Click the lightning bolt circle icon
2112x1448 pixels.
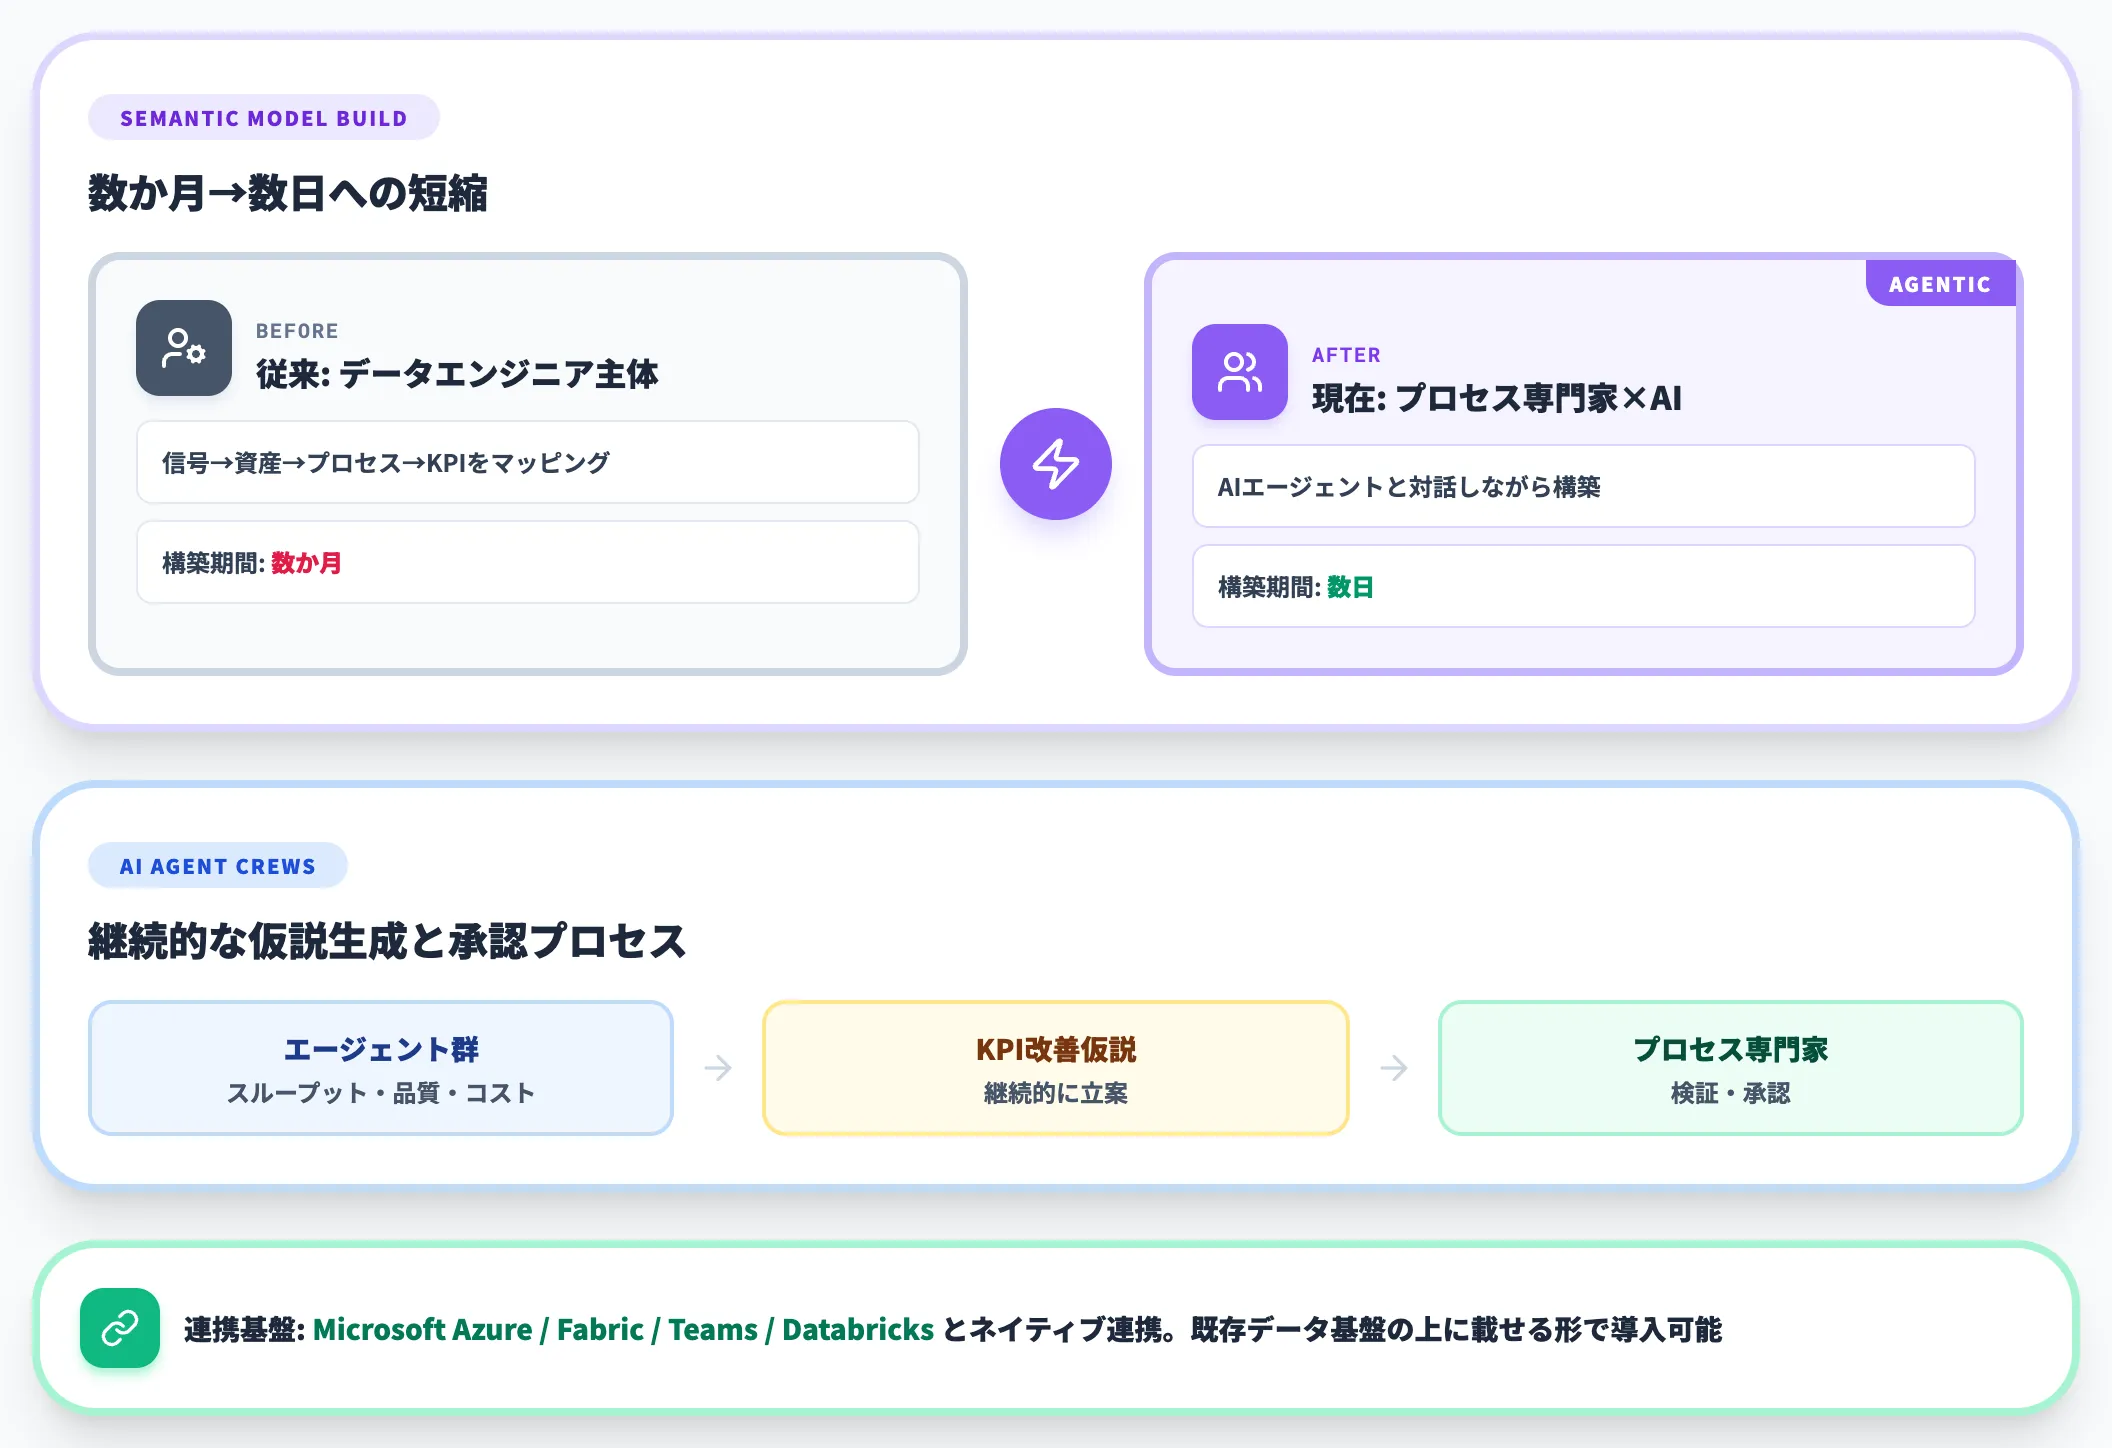pyautogui.click(x=1056, y=464)
